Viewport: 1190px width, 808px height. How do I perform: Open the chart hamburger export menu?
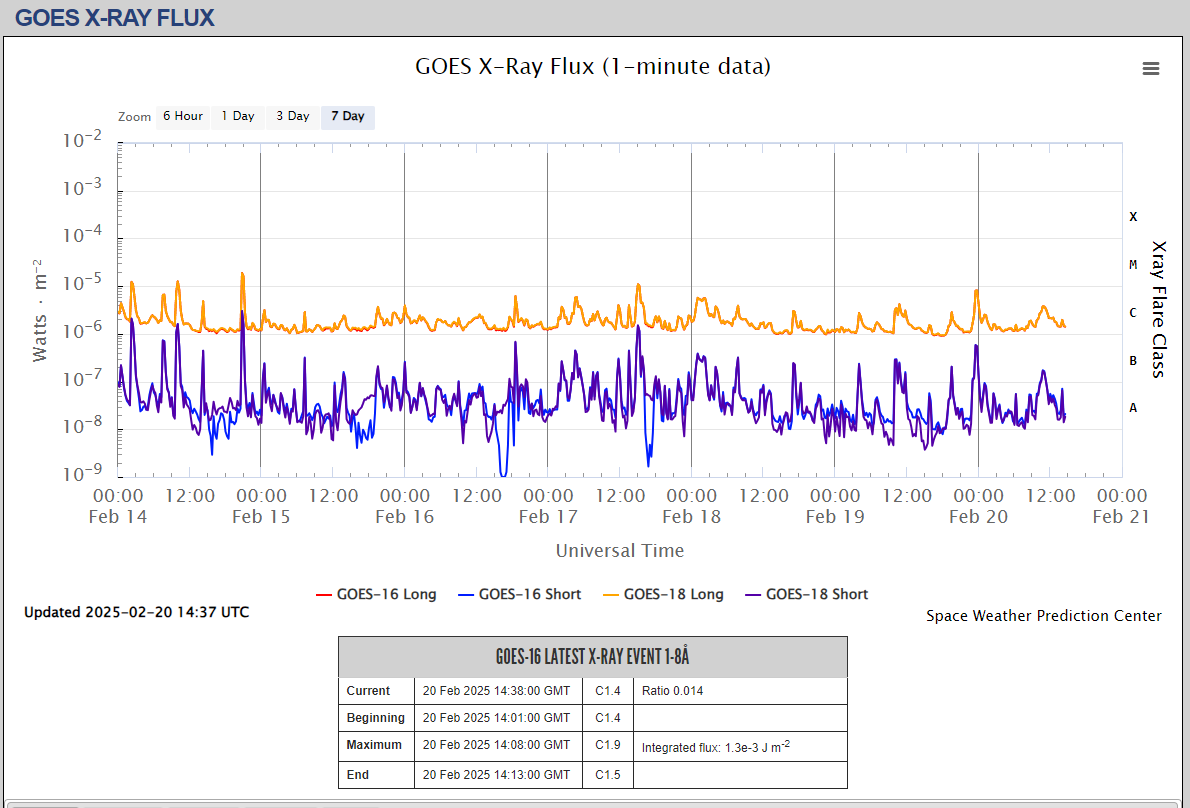pos(1151,68)
